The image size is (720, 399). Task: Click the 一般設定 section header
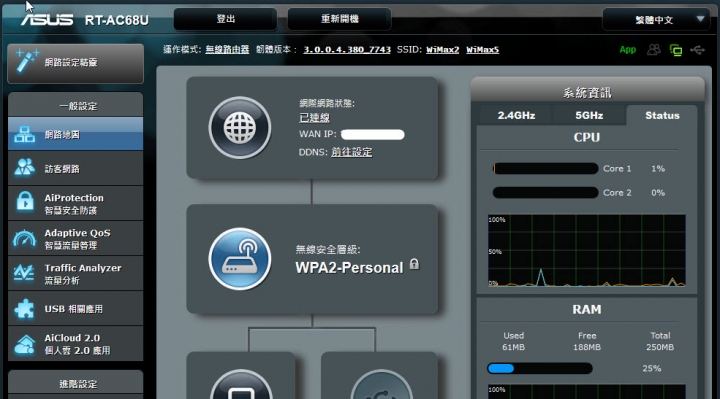[76, 105]
